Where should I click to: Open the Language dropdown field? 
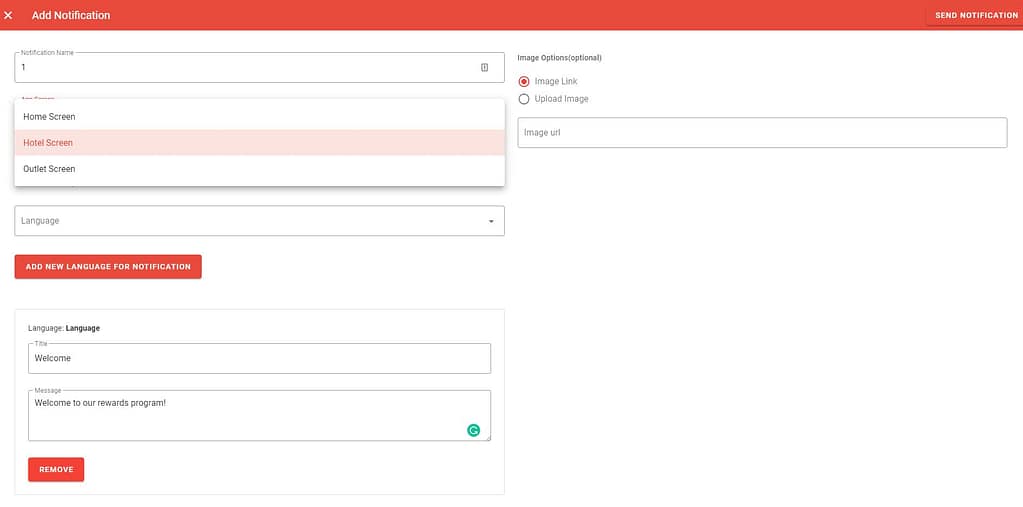tap(250, 221)
